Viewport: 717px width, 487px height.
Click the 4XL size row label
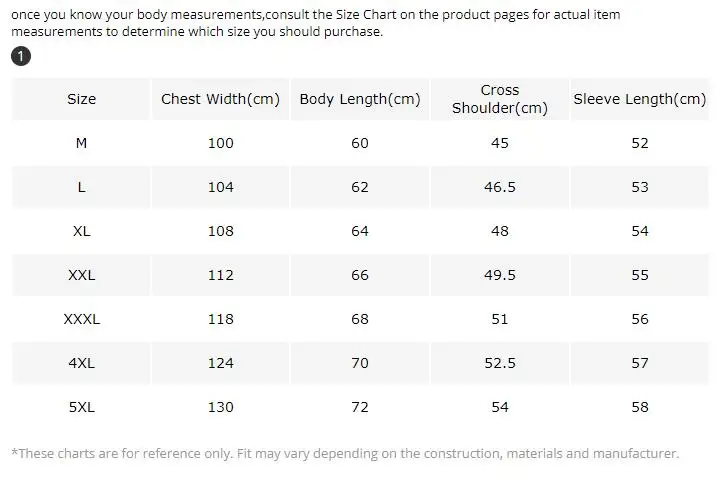point(81,363)
